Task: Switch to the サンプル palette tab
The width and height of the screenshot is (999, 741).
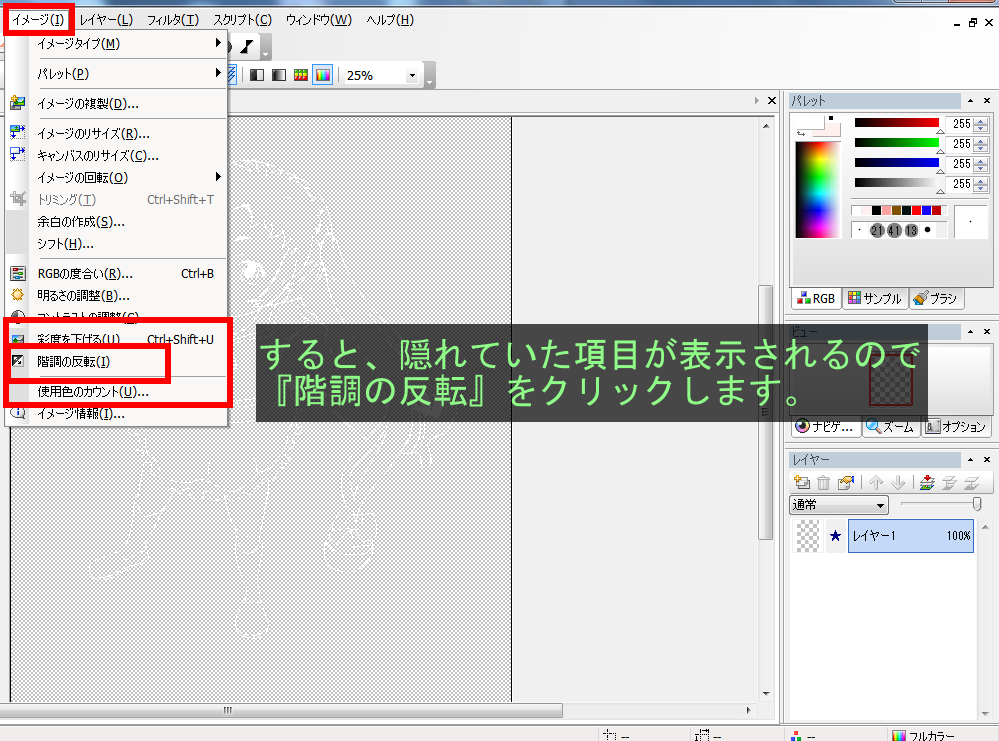Action: 874,298
